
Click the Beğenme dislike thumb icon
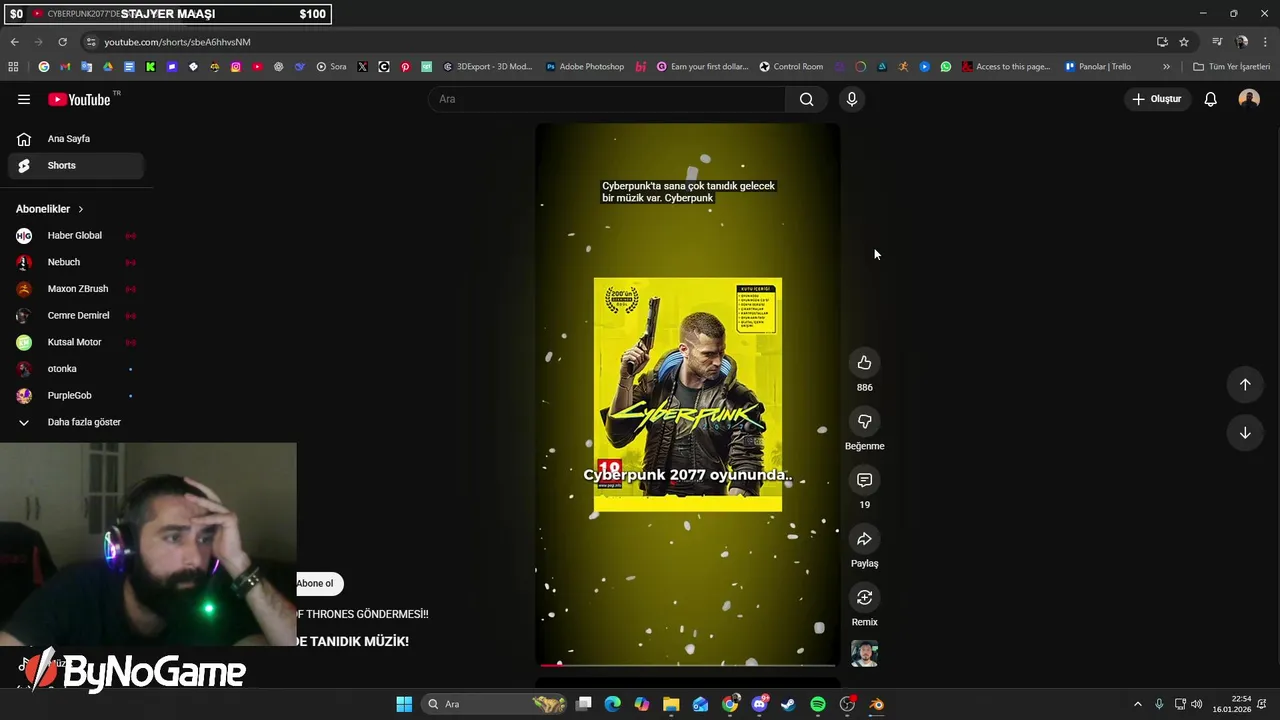(864, 422)
